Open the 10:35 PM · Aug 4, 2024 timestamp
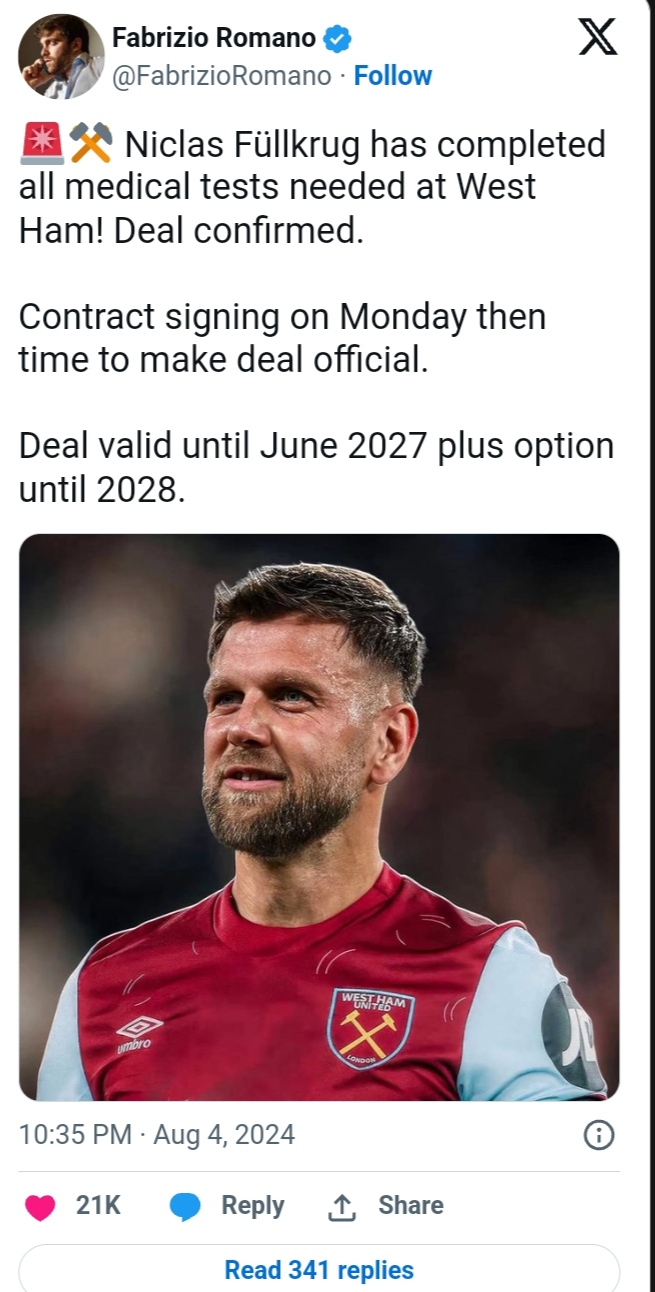Image resolution: width=655 pixels, height=1292 pixels. coord(157,1134)
